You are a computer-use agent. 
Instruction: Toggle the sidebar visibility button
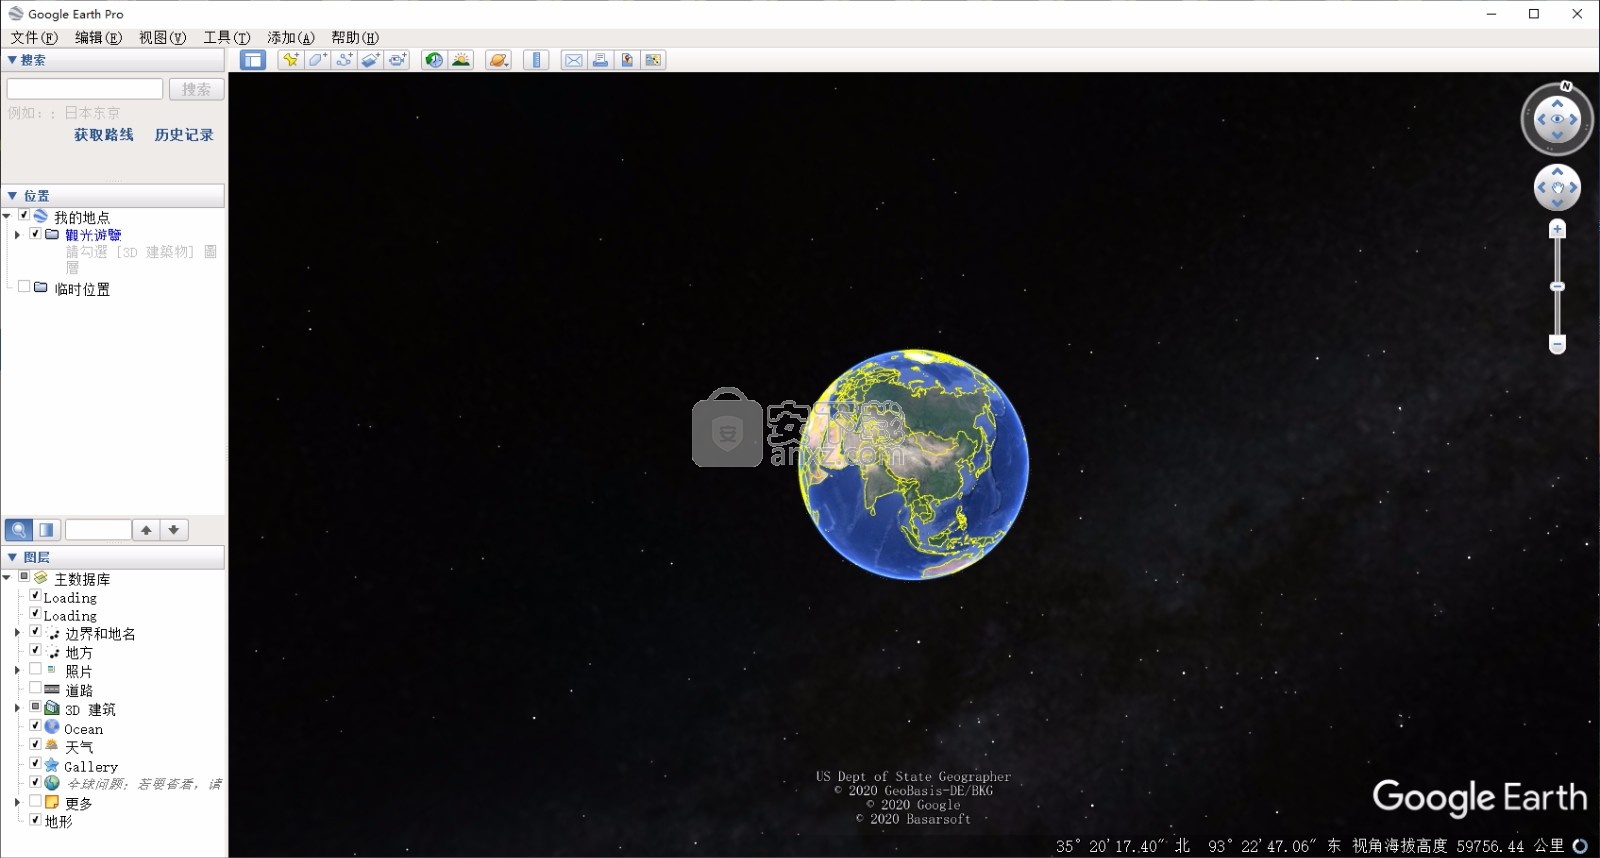tap(253, 60)
